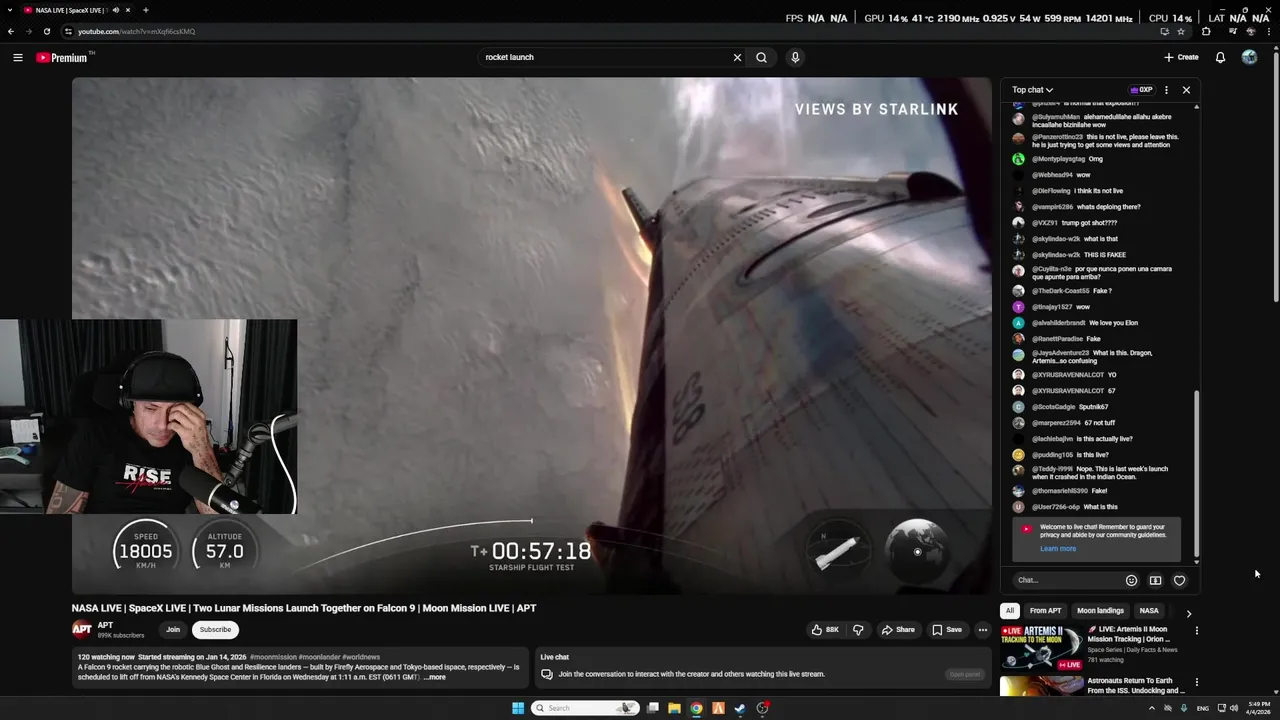Send a heart reaction in chat

pyautogui.click(x=1179, y=580)
